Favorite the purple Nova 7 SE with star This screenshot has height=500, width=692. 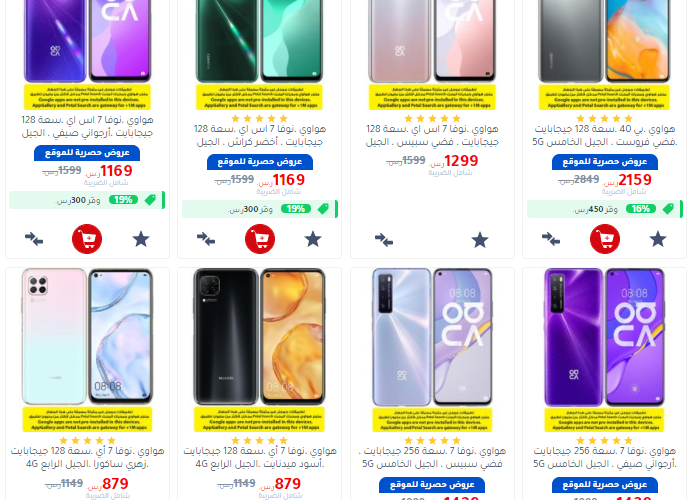tap(141, 239)
